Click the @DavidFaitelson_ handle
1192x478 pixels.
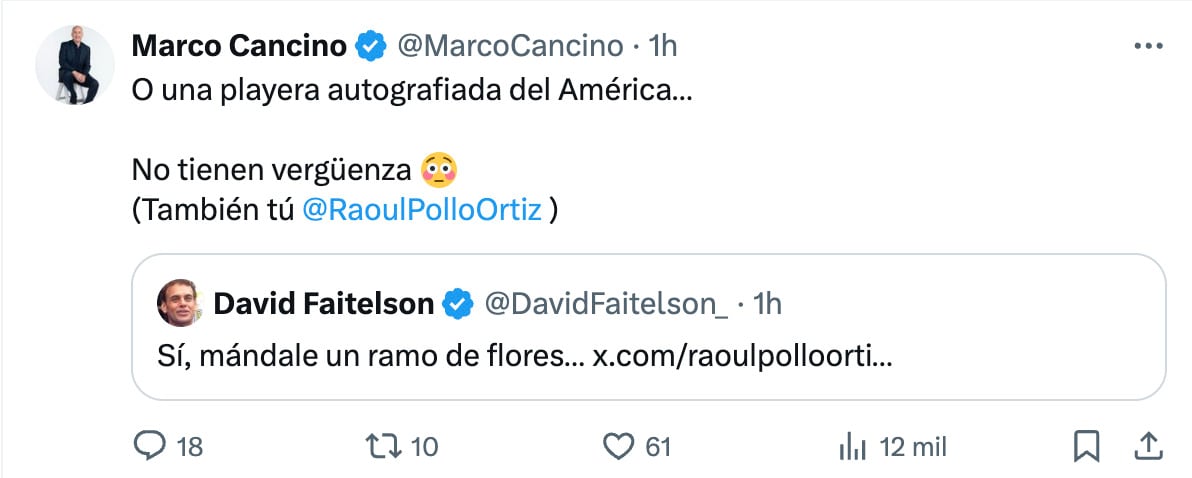click(x=606, y=303)
